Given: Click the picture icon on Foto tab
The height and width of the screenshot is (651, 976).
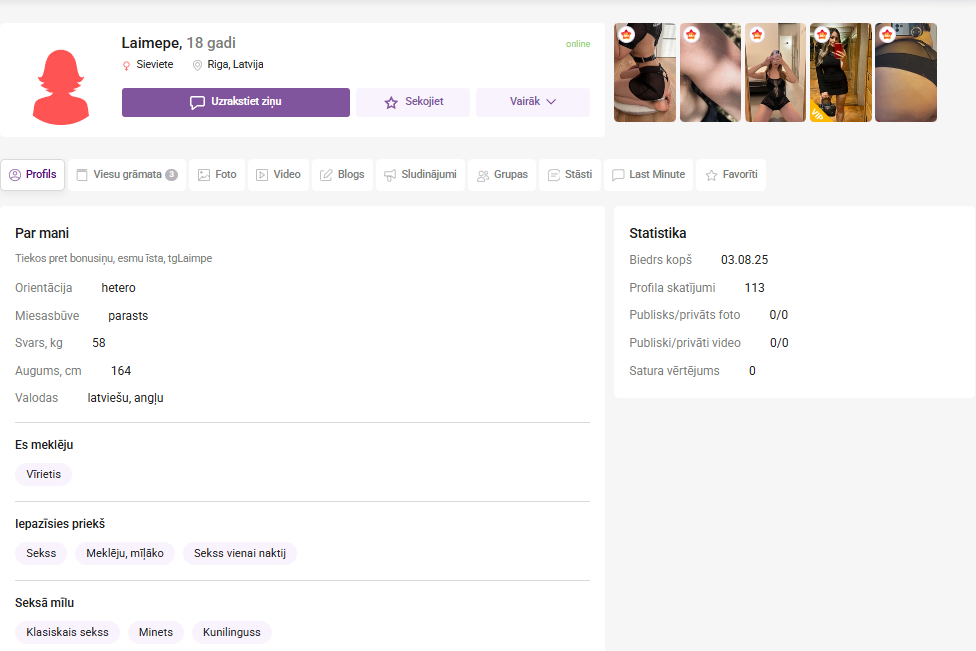Looking at the screenshot, I should click(x=204, y=176).
